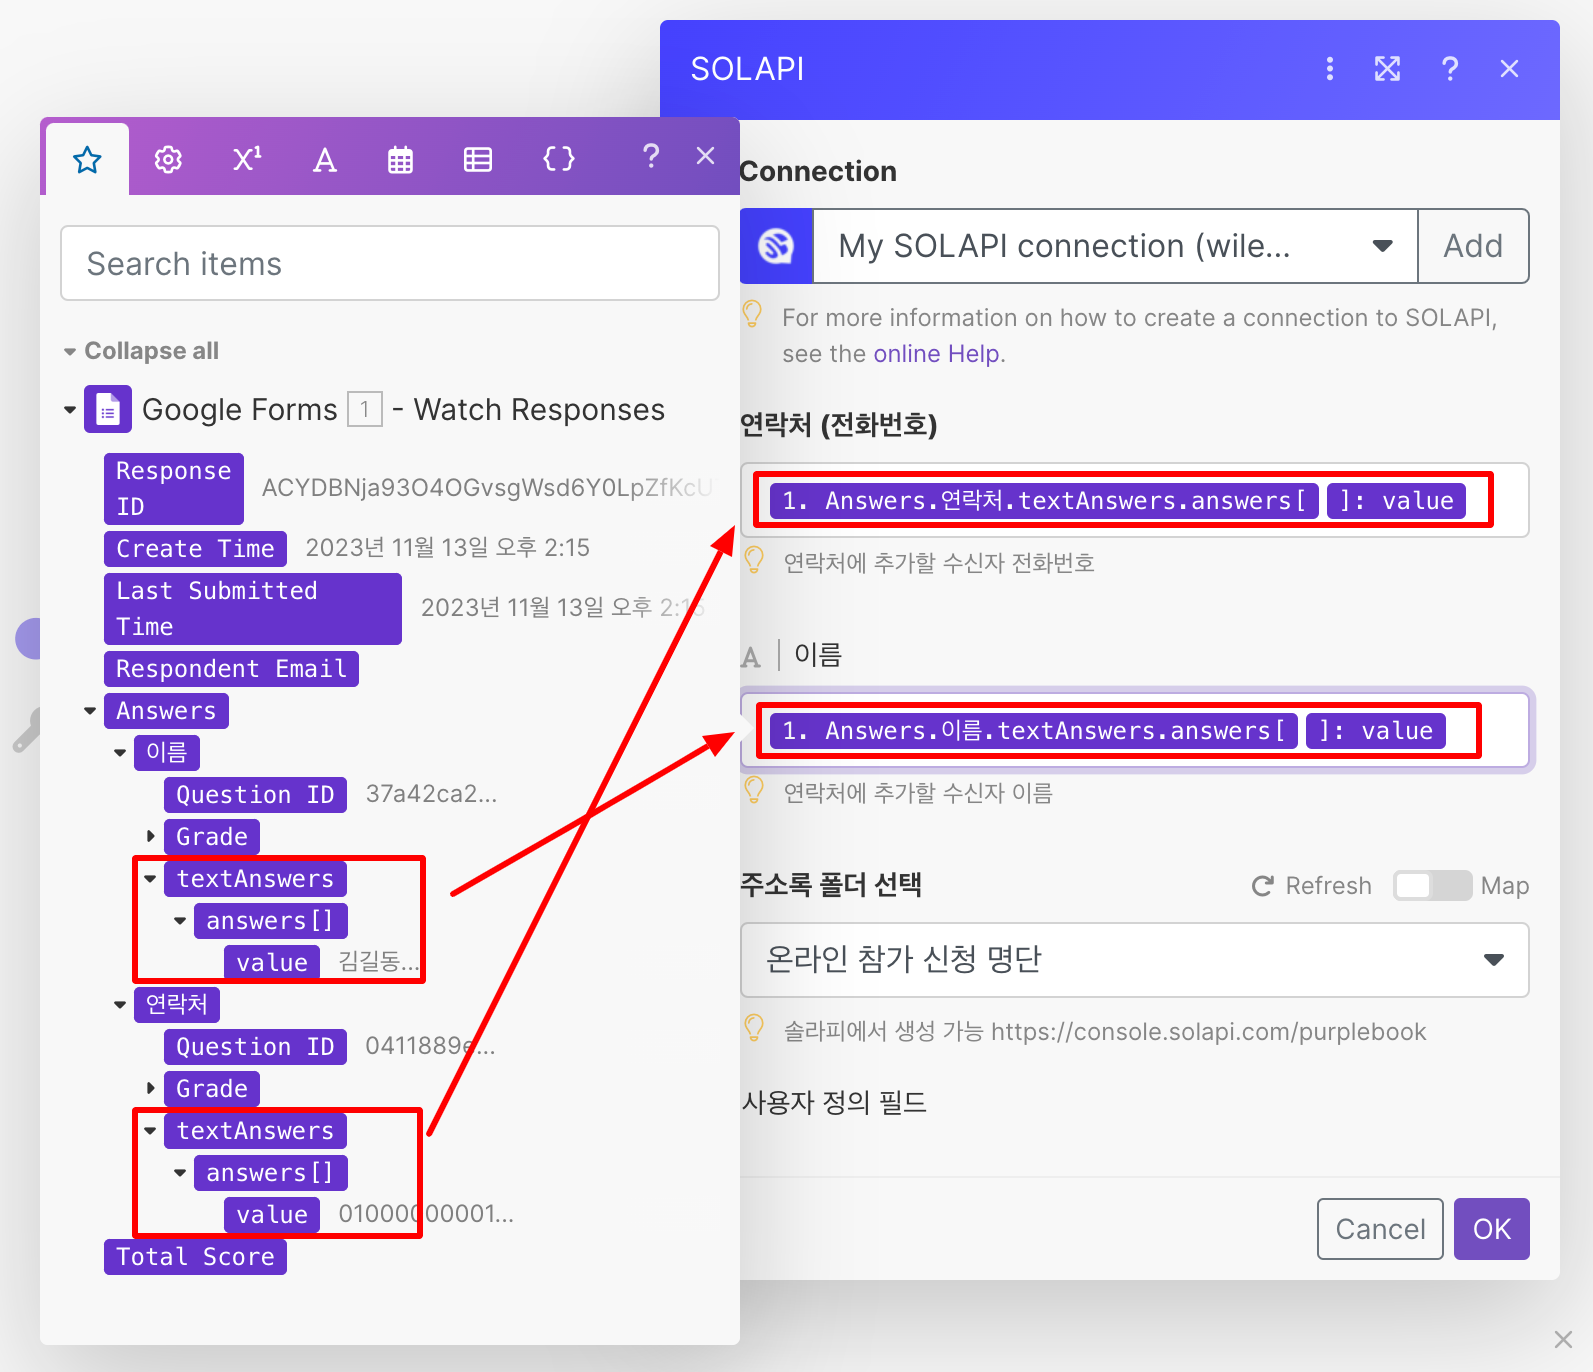The height and width of the screenshot is (1372, 1593).
Task: Select value 01000000001 item
Action: click(x=272, y=1215)
